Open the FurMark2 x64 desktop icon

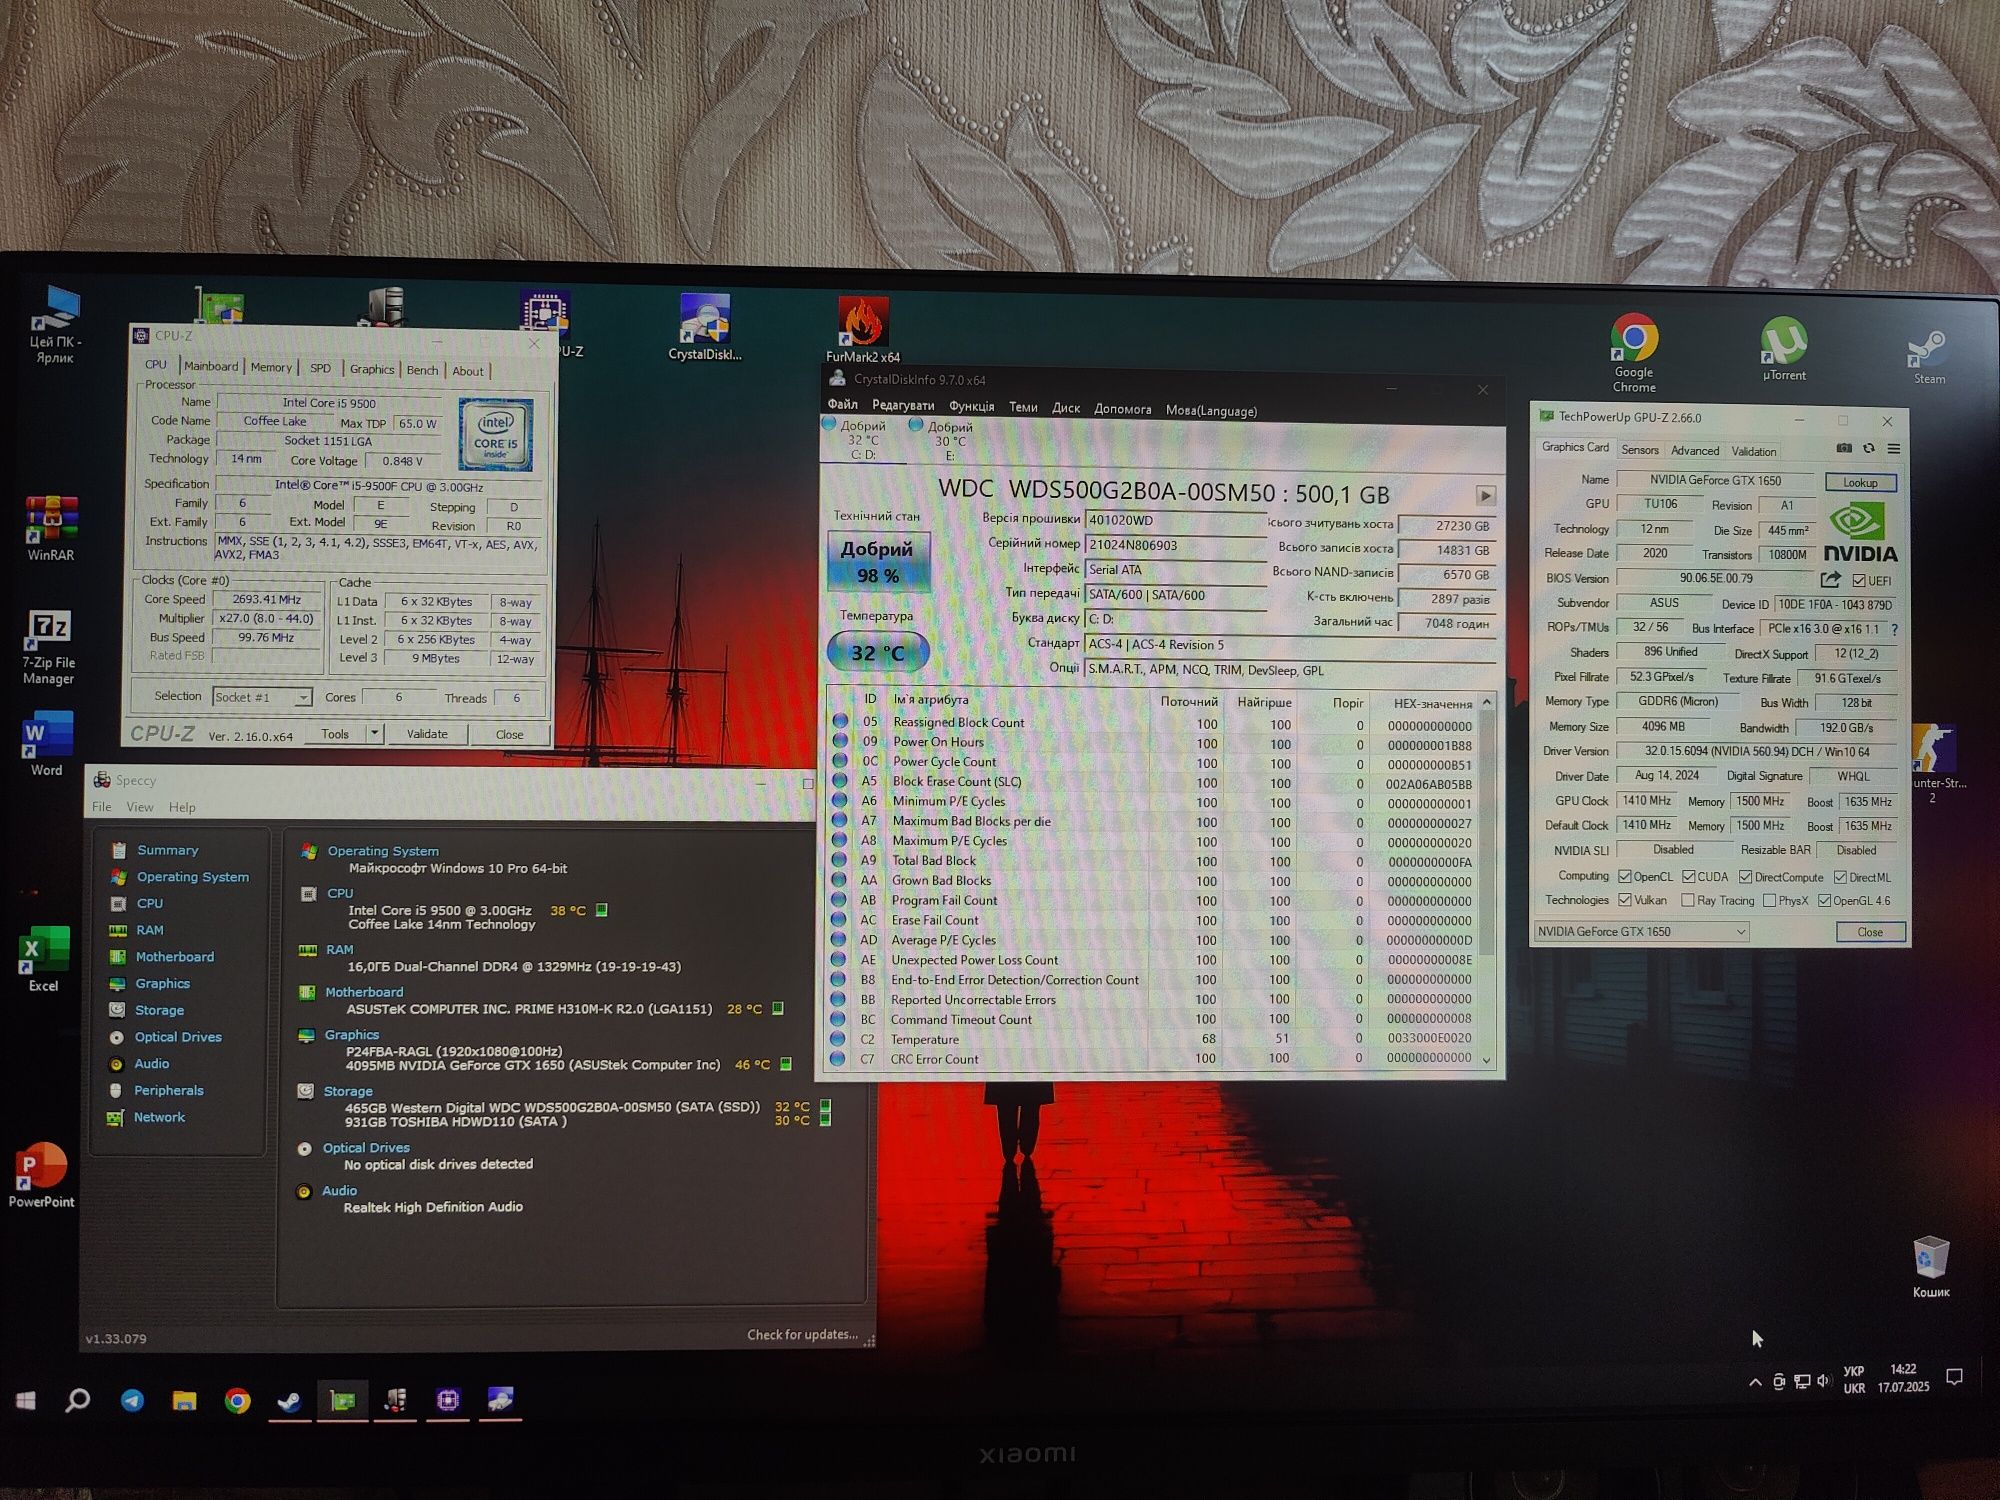(x=862, y=329)
